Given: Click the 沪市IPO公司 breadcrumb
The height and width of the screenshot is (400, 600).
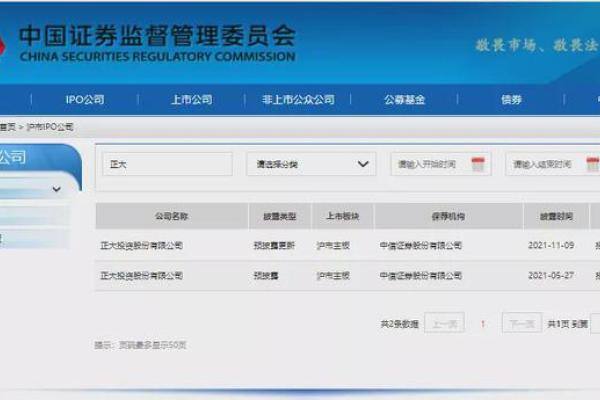Looking at the screenshot, I should (x=50, y=127).
